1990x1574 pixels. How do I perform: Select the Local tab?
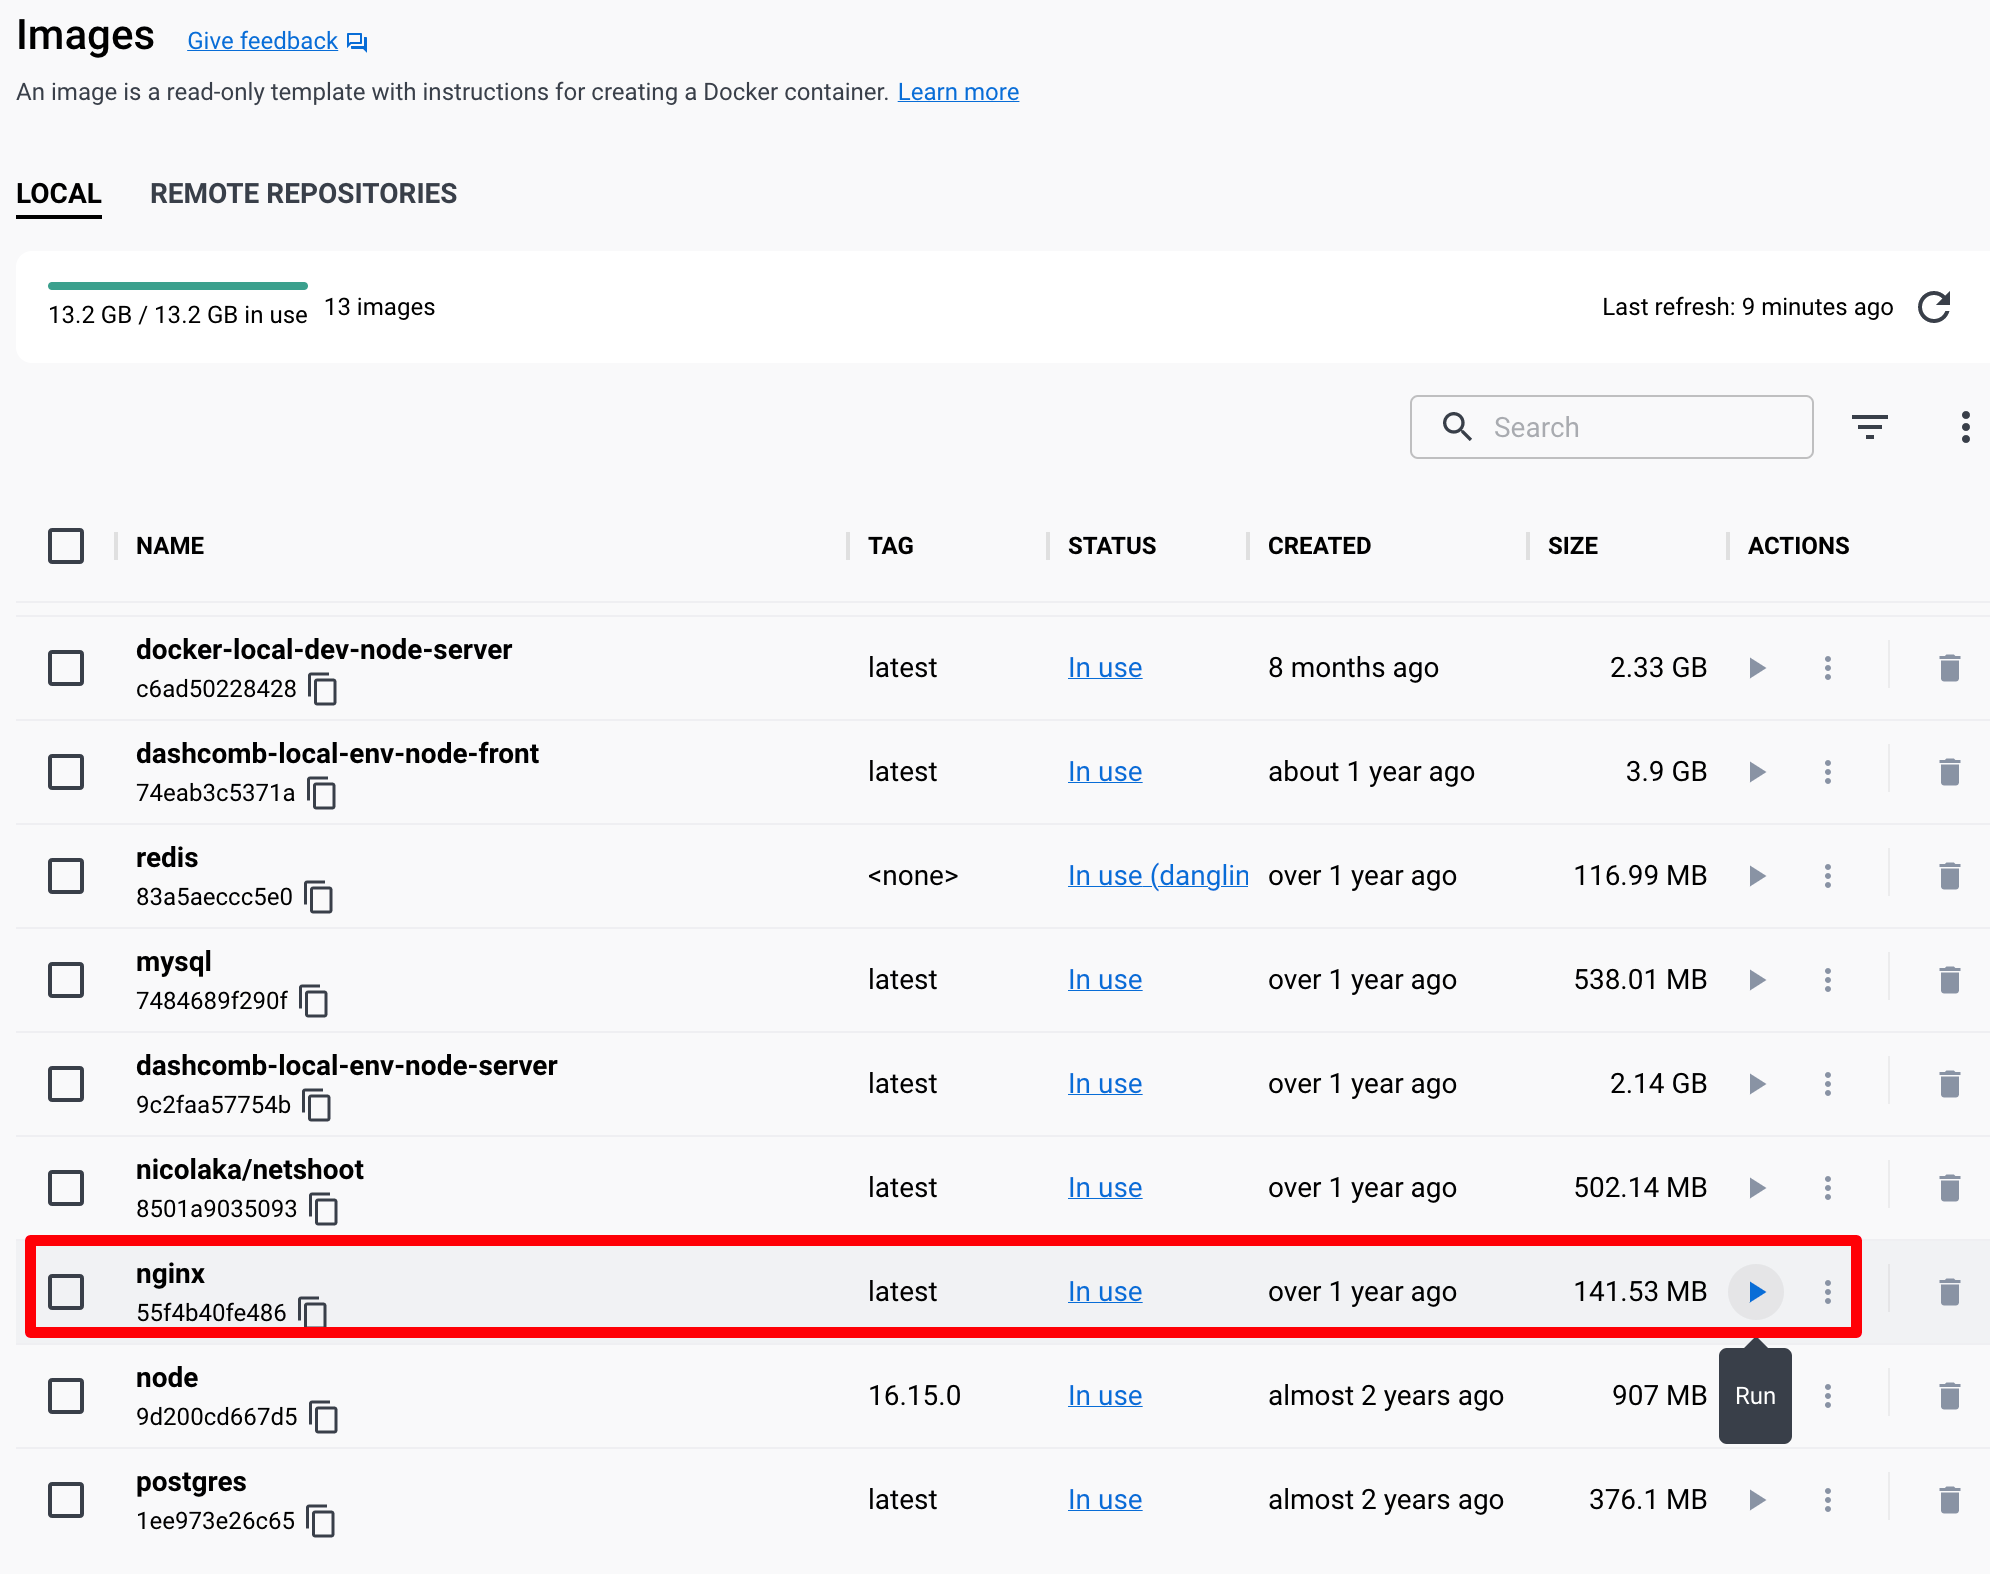pos(59,194)
